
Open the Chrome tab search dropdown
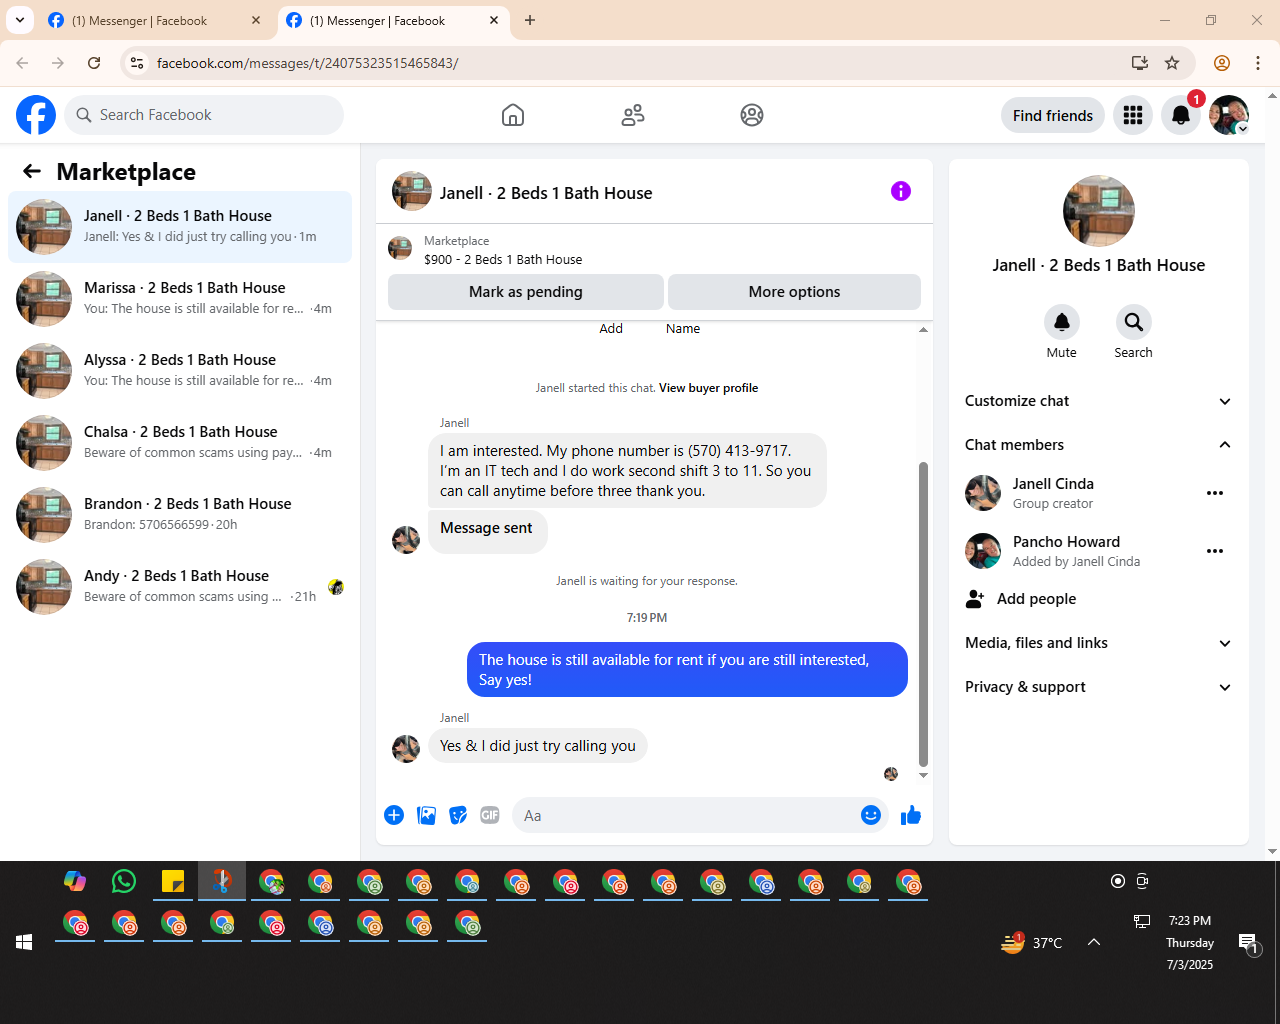point(20,20)
